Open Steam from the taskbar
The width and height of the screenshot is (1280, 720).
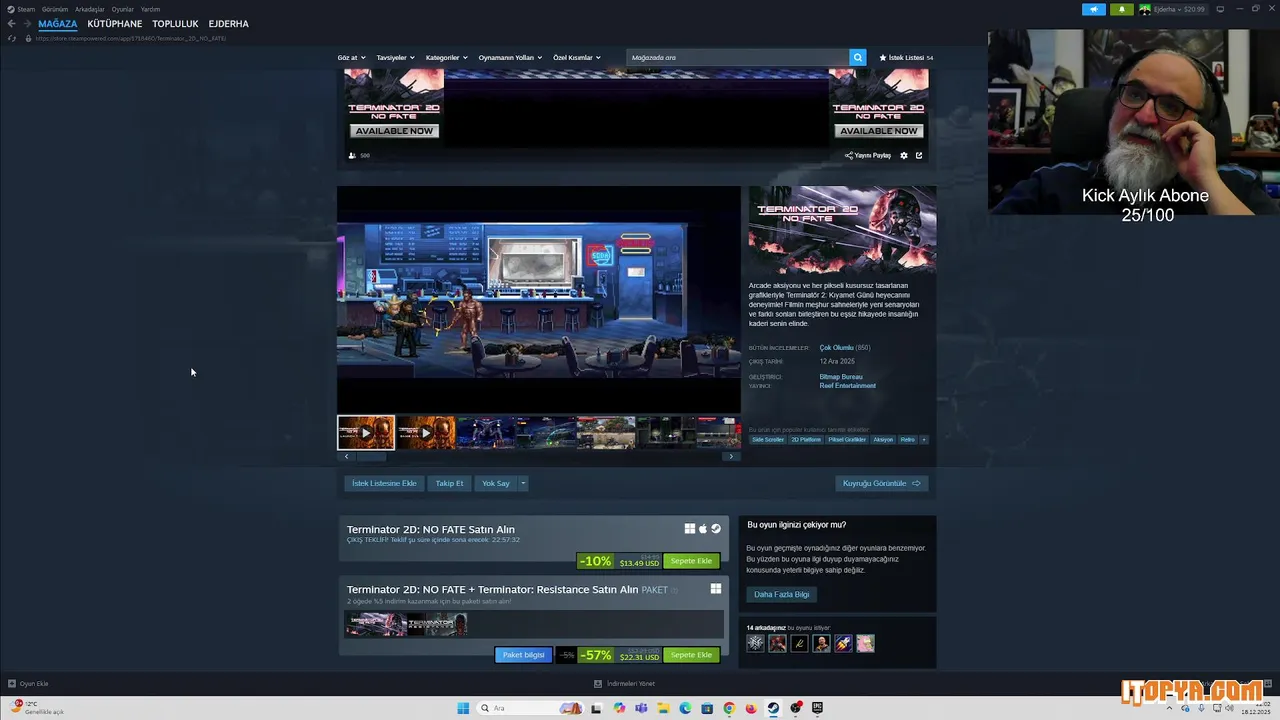click(773, 708)
